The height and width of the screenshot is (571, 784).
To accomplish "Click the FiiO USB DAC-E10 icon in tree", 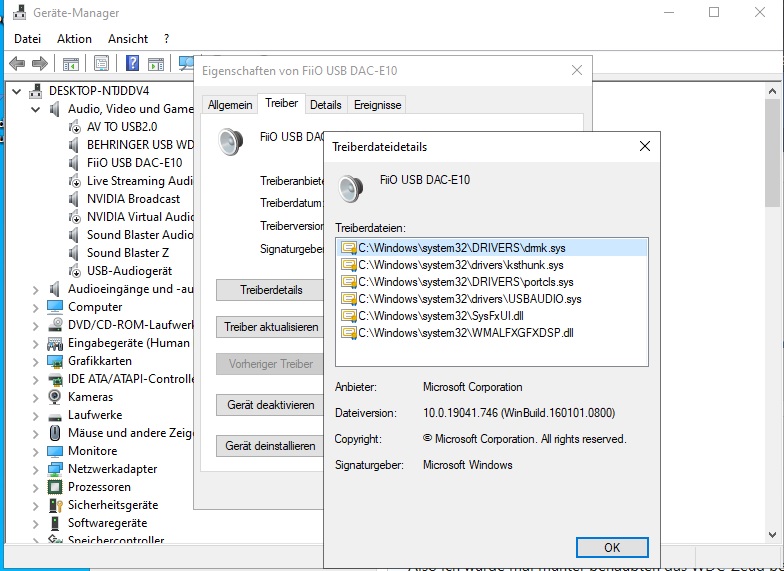I will click(x=74, y=163).
